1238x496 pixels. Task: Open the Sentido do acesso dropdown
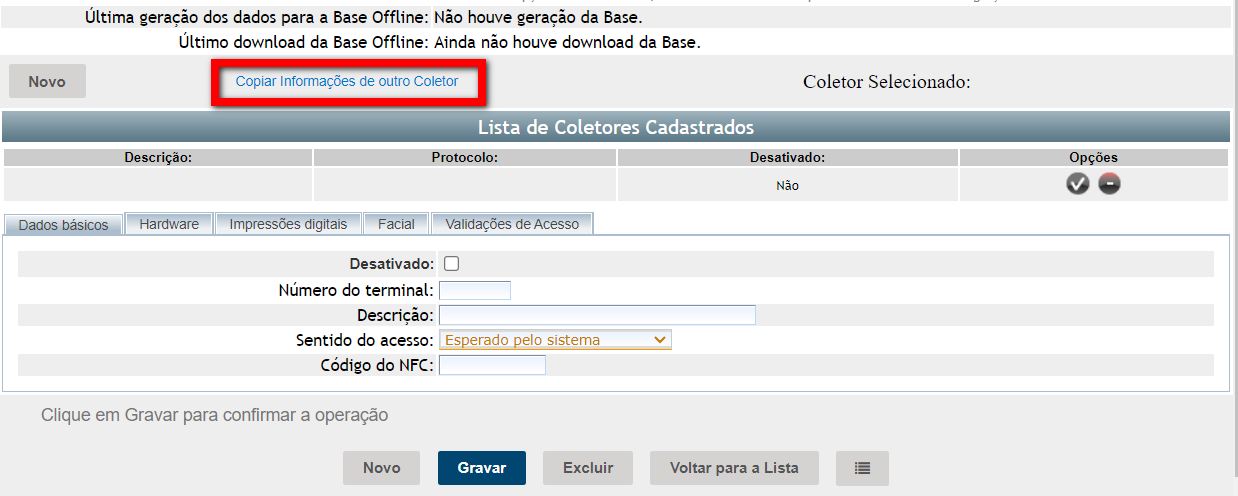[x=555, y=340]
